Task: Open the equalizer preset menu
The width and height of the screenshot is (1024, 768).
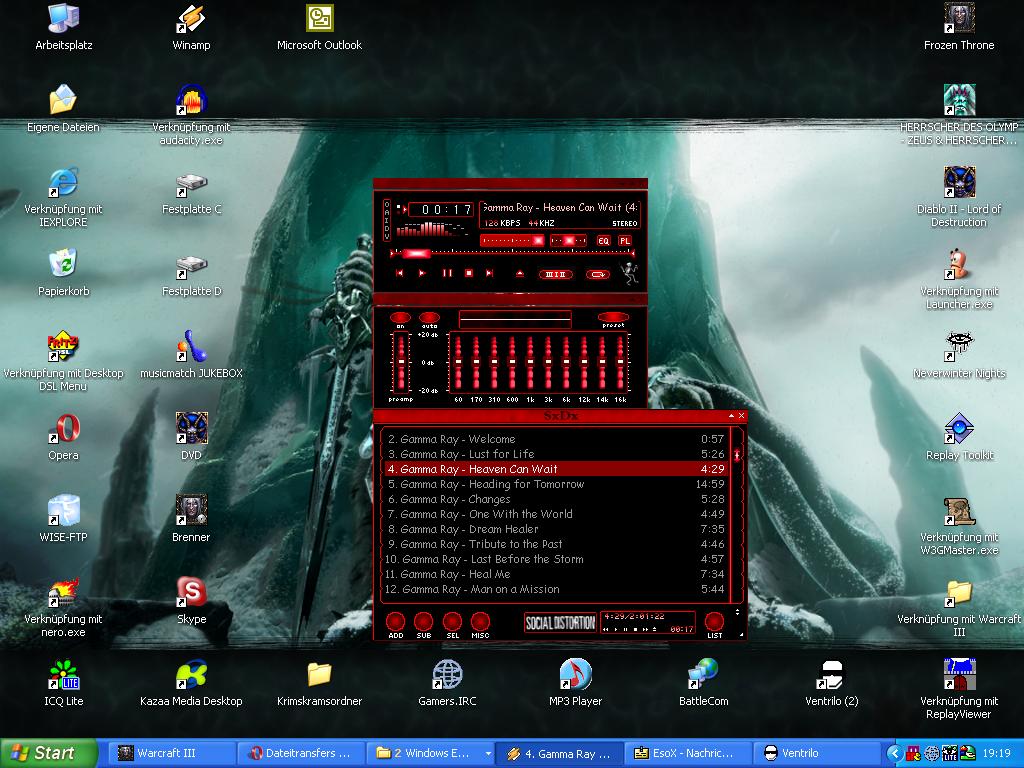Action: point(613,319)
